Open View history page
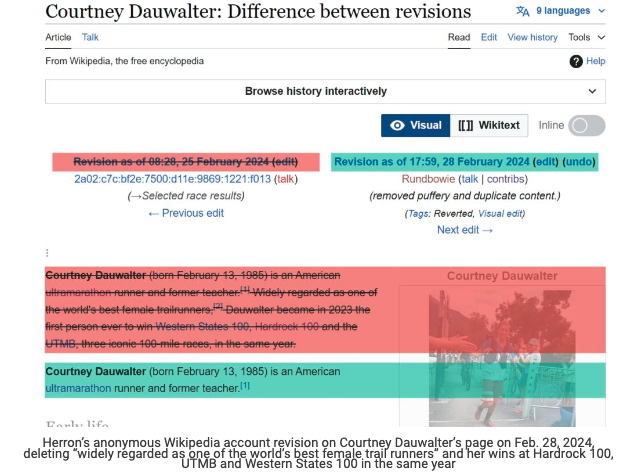The height and width of the screenshot is (476, 637). click(532, 37)
